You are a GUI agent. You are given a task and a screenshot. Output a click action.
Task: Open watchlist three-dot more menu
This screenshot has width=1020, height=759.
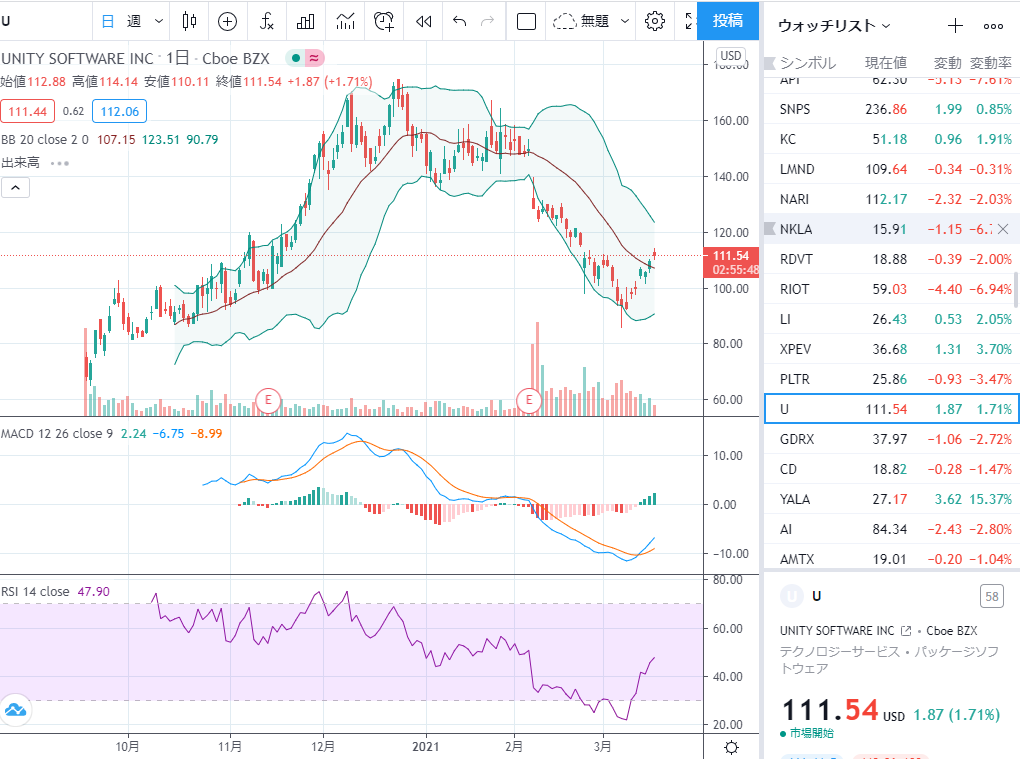[993, 26]
